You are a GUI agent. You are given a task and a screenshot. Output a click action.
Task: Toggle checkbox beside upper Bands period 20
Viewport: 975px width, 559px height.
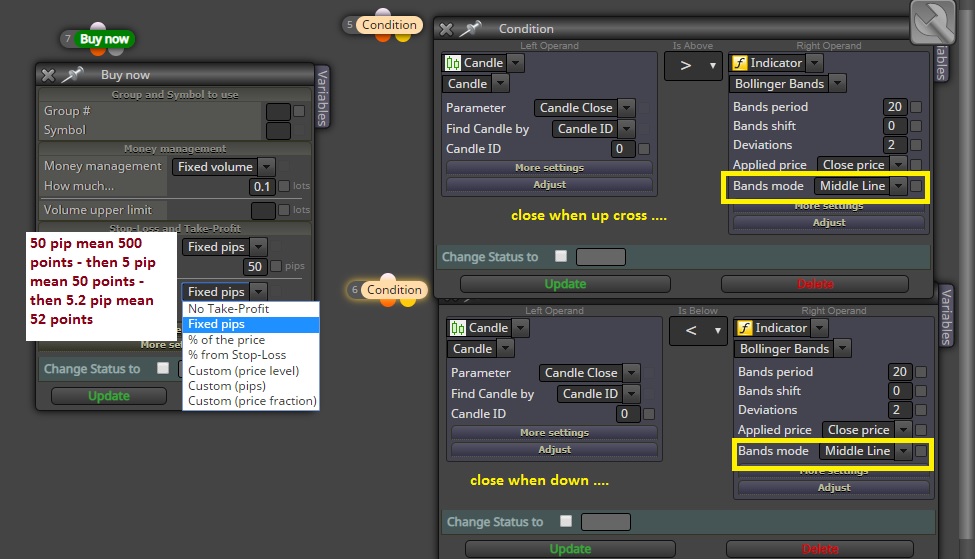pos(916,107)
